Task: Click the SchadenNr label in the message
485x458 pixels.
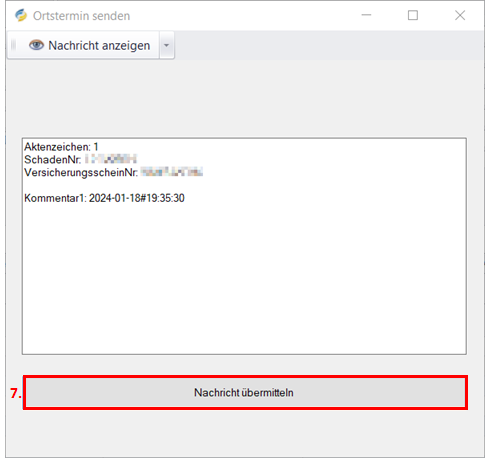Action: click(52, 160)
